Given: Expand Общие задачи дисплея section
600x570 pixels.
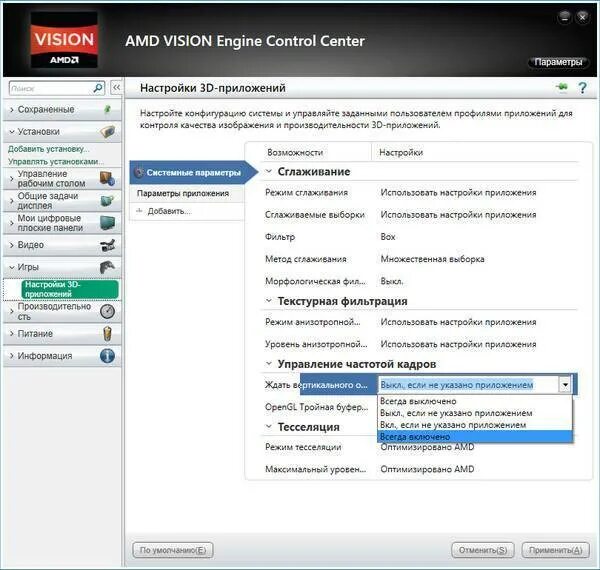Looking at the screenshot, I should pyautogui.click(x=11, y=201).
